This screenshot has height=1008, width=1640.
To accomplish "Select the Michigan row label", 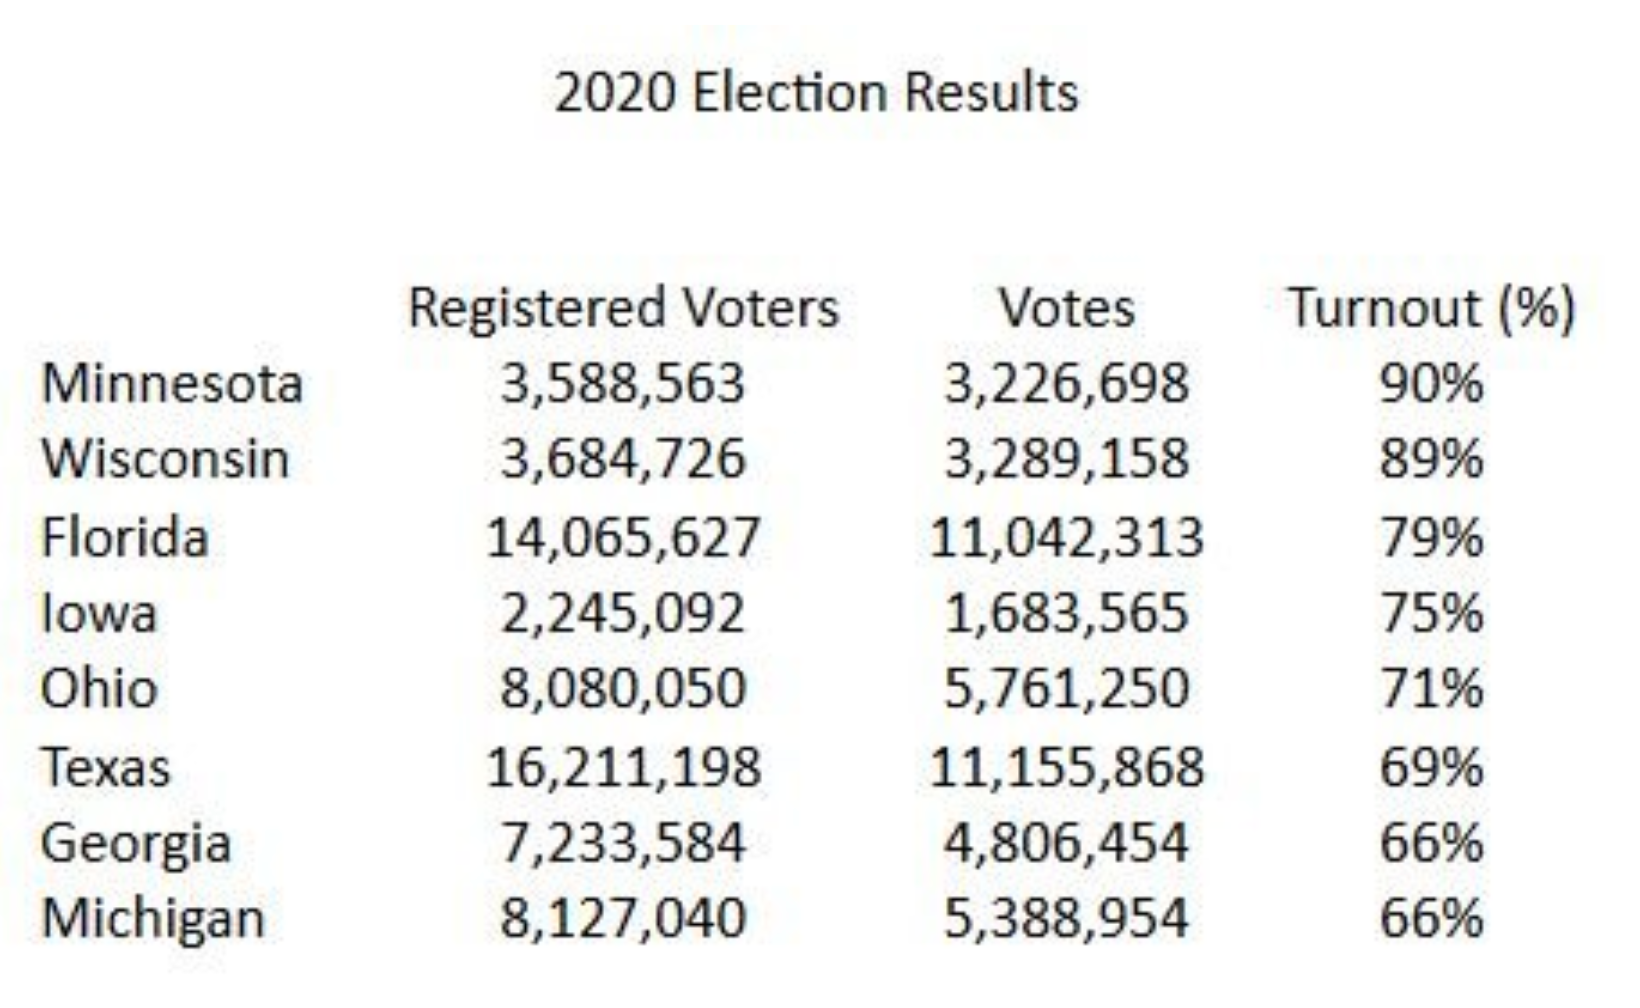I will point(153,919).
